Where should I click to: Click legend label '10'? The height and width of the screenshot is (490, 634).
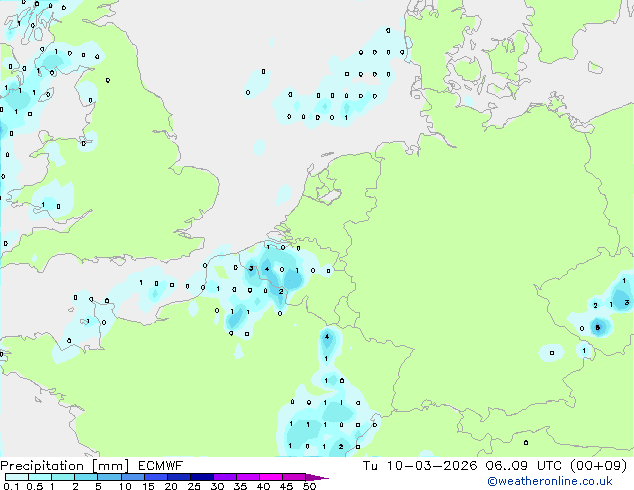125,486
